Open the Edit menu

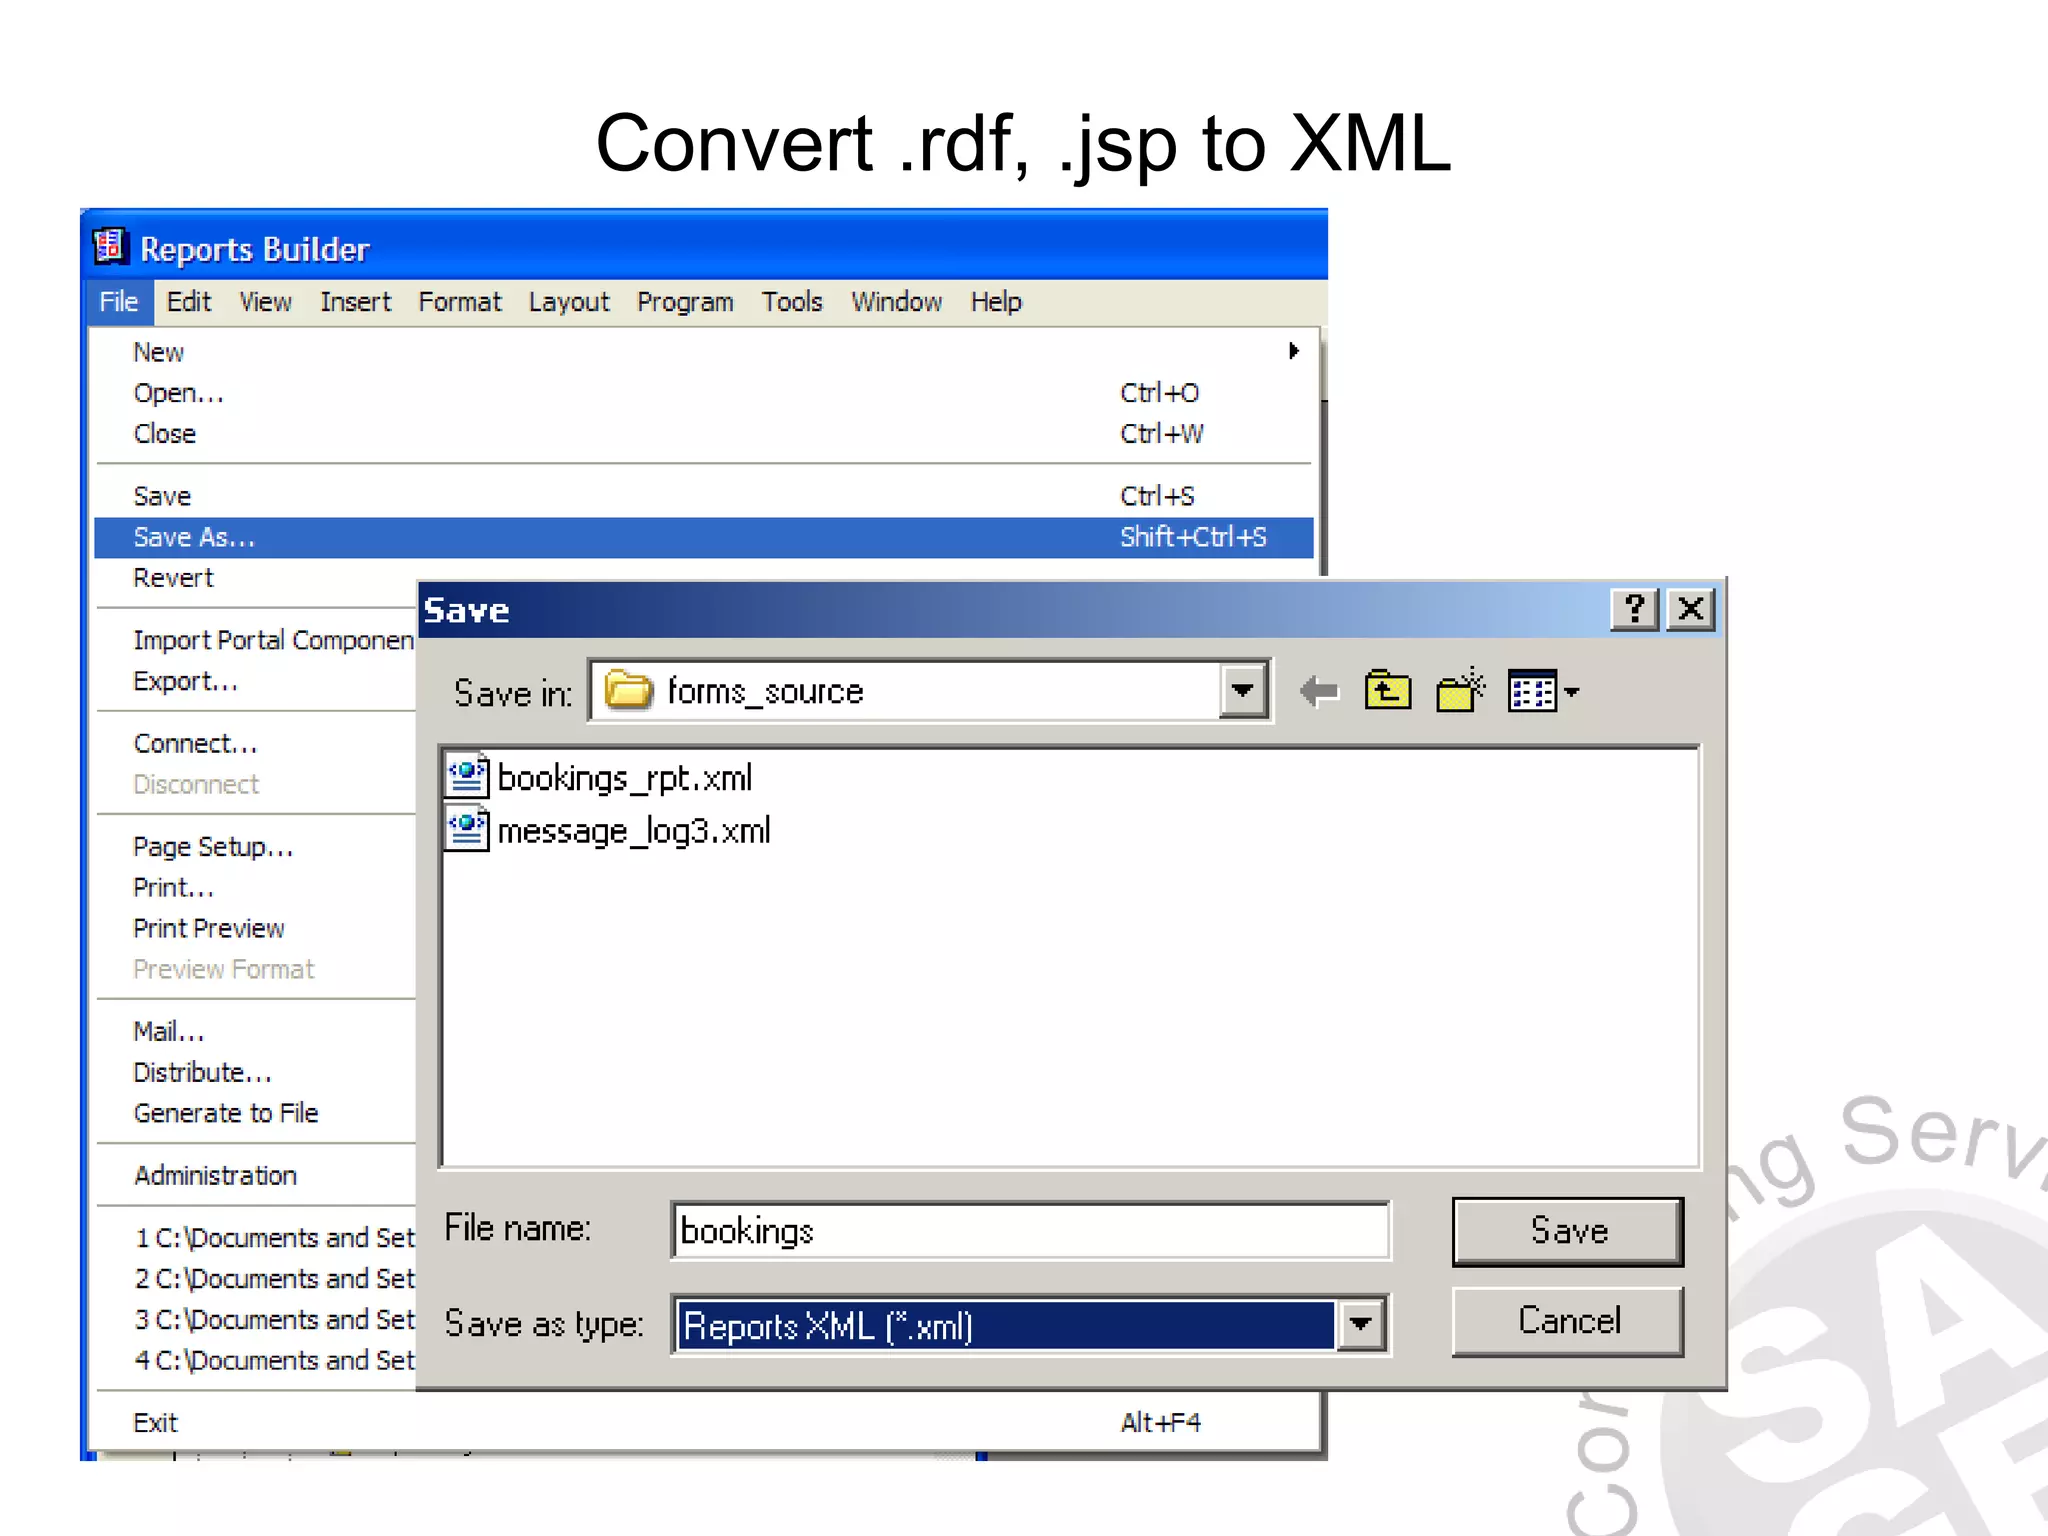click(x=188, y=302)
